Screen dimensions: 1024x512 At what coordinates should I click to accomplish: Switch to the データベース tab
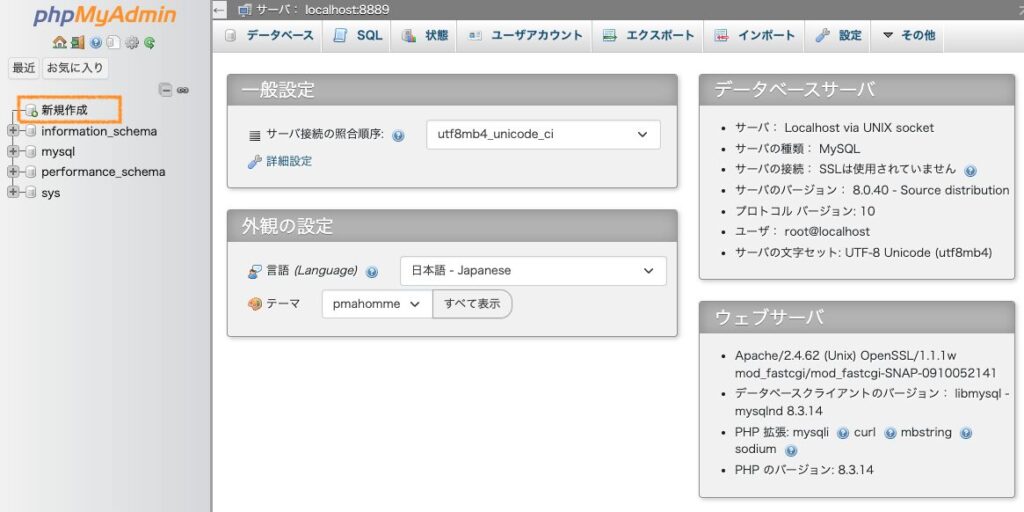(x=268, y=35)
